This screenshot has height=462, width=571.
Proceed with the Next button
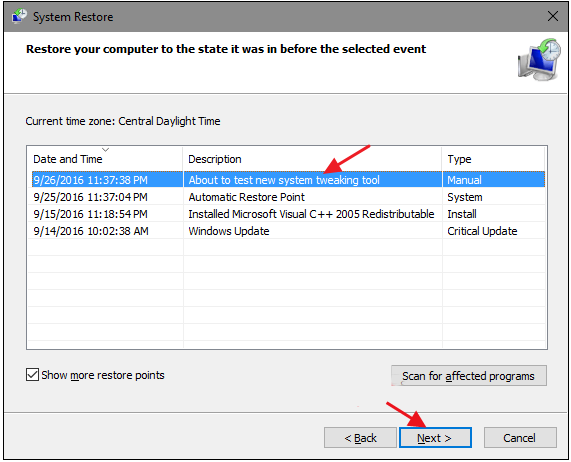(435, 438)
